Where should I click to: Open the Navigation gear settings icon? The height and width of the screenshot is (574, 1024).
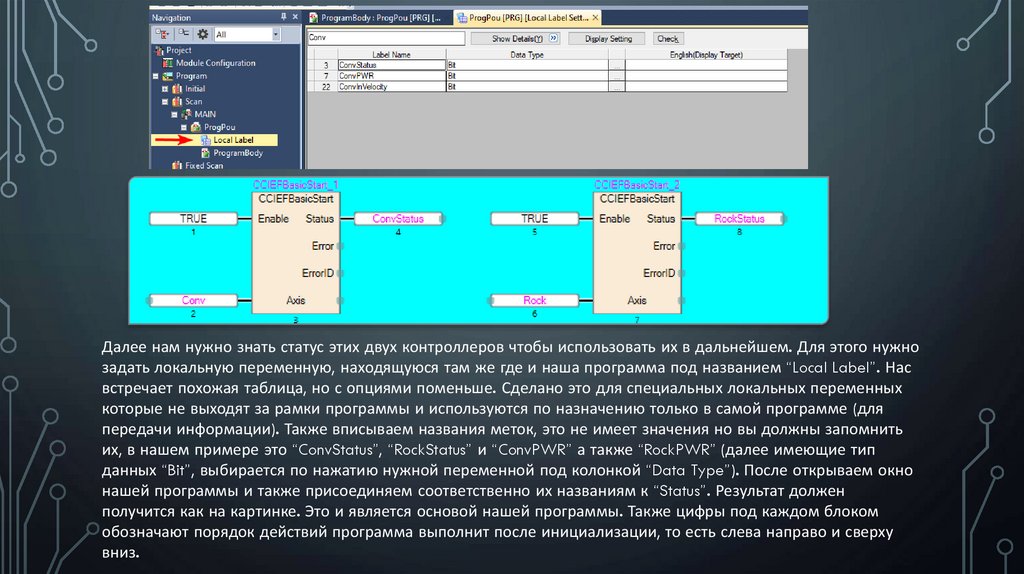pos(203,34)
